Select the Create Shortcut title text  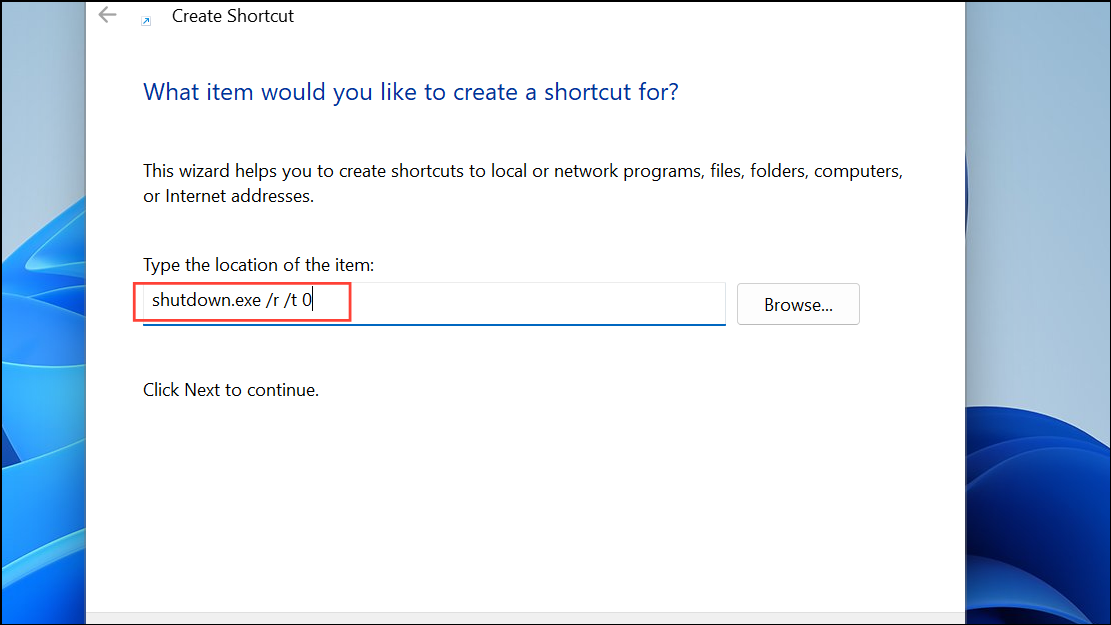pos(232,15)
